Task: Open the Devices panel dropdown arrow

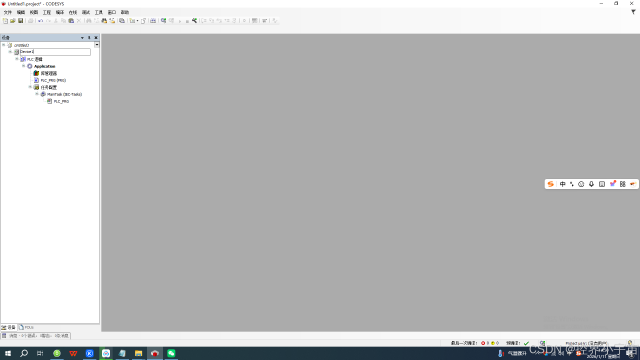Action: [x=82, y=38]
